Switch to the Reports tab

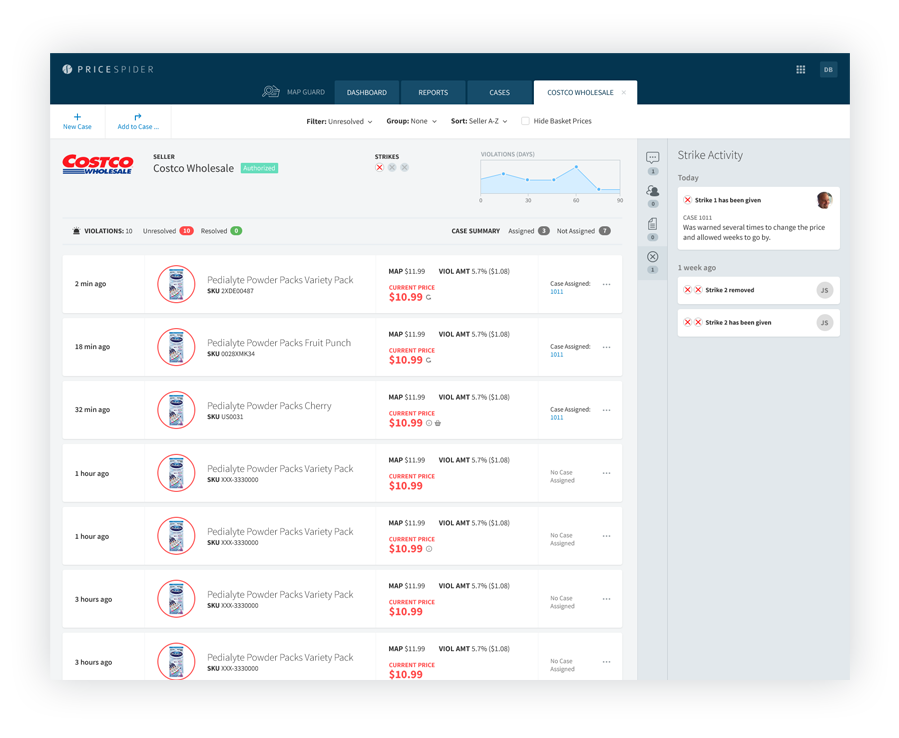[433, 92]
